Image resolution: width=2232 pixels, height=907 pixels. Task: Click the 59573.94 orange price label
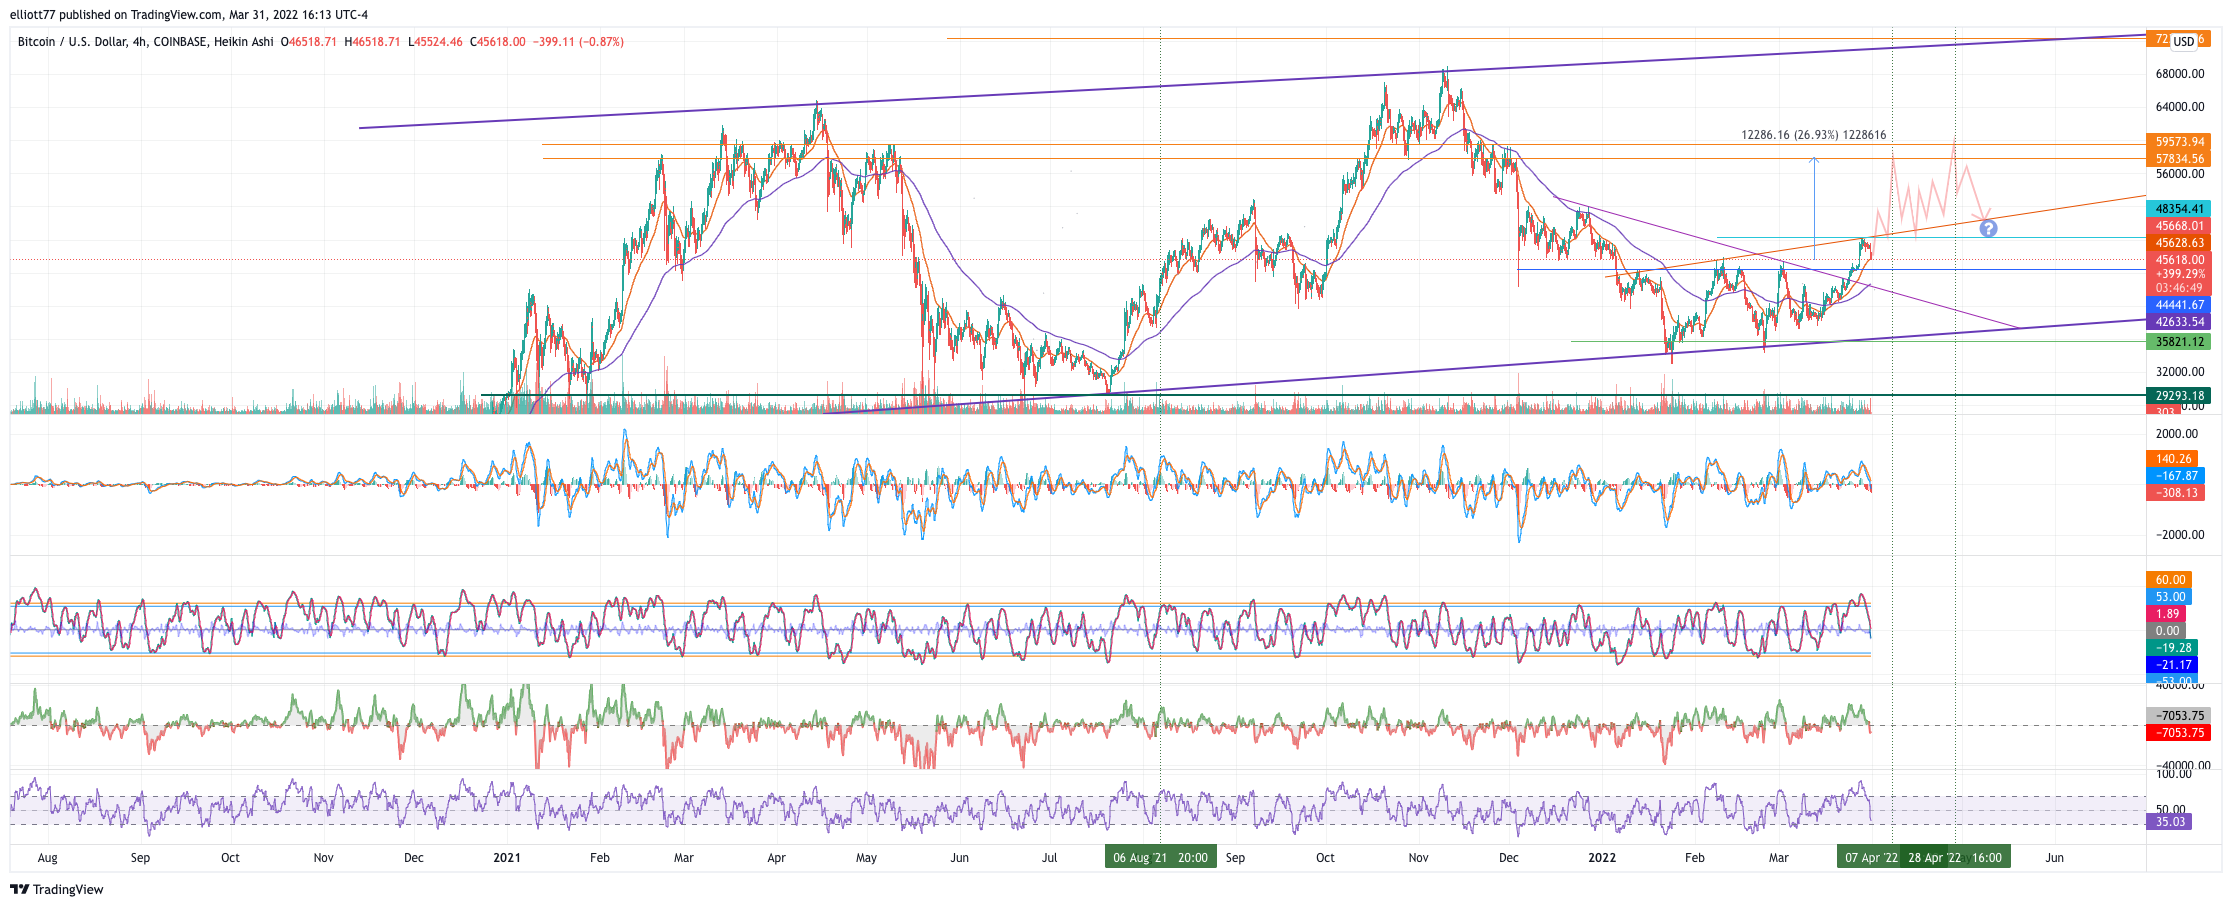point(2179,142)
